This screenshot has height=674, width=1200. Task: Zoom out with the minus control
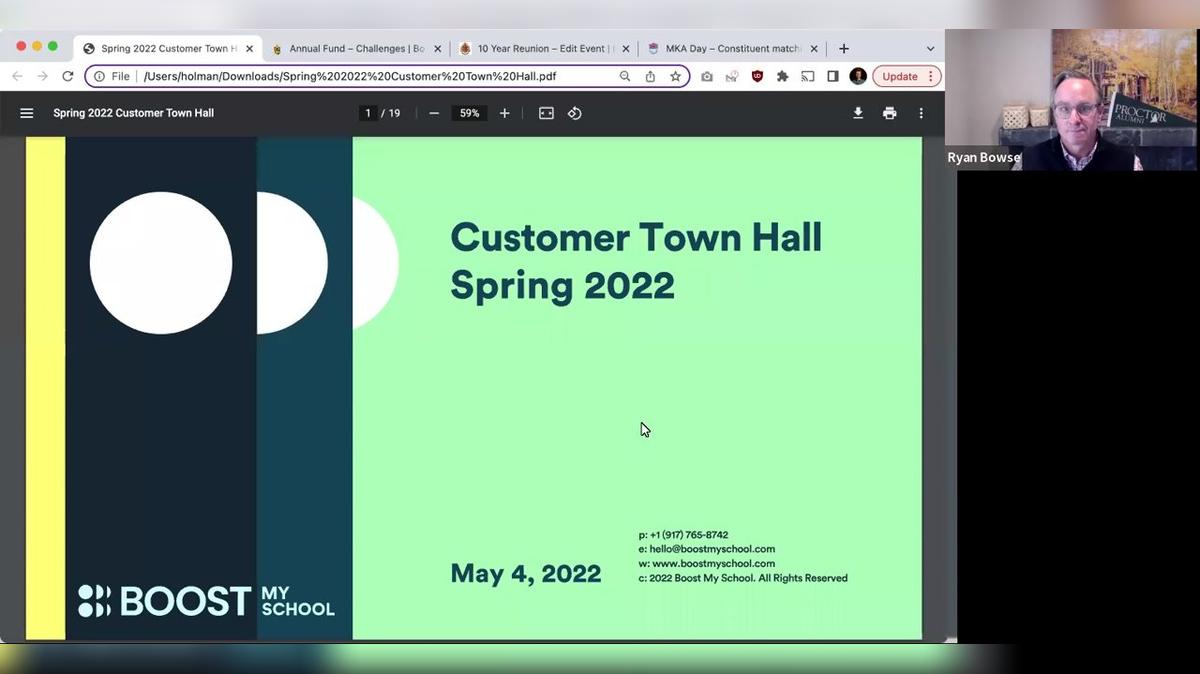pyautogui.click(x=434, y=113)
